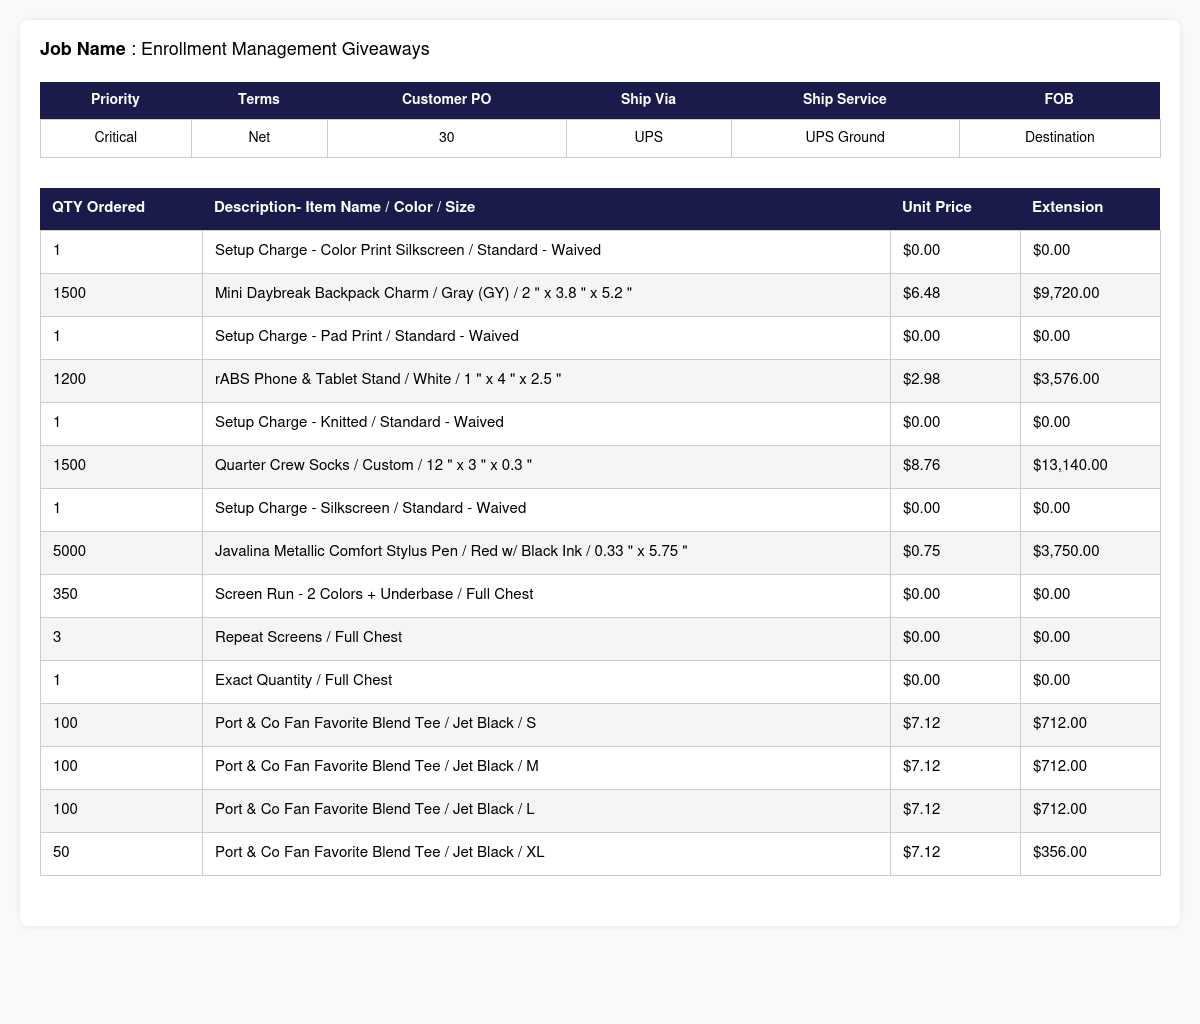This screenshot has width=1200, height=1024.
Task: Click the $6.48 unit price
Action: [x=921, y=294]
